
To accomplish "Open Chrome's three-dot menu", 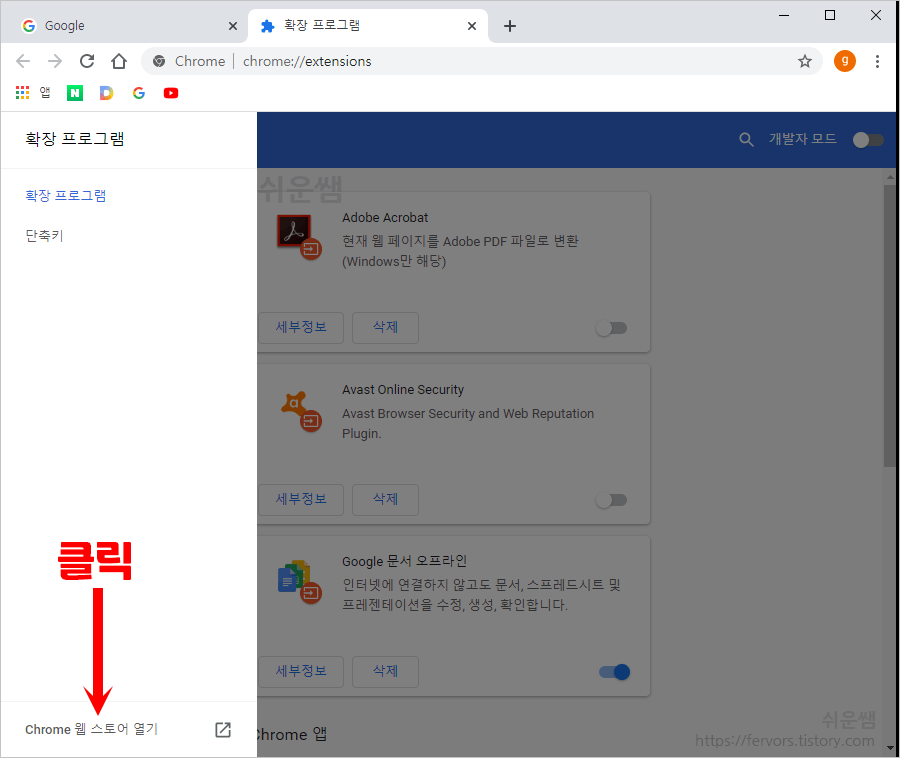I will click(877, 61).
